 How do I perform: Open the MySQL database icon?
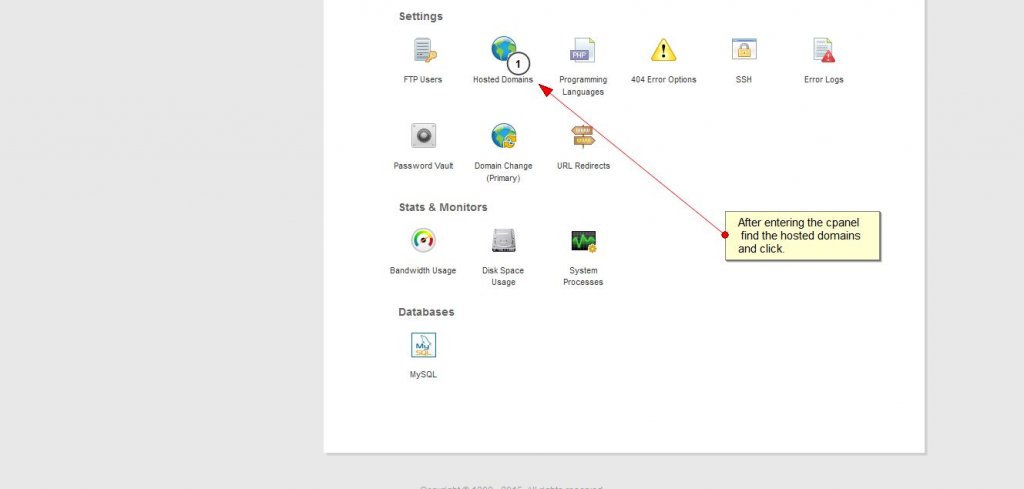tap(423, 345)
